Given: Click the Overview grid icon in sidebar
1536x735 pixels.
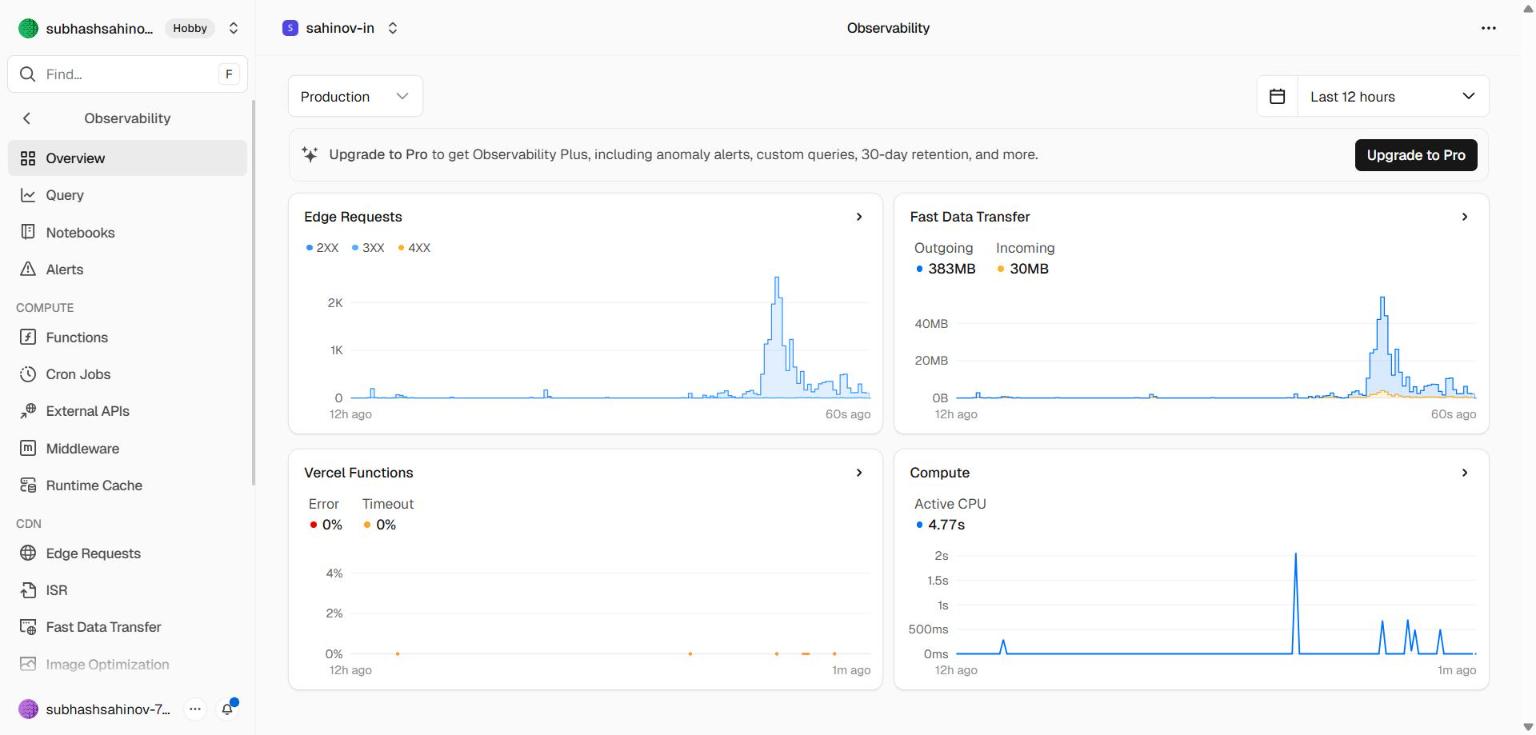Looking at the screenshot, I should [28, 158].
